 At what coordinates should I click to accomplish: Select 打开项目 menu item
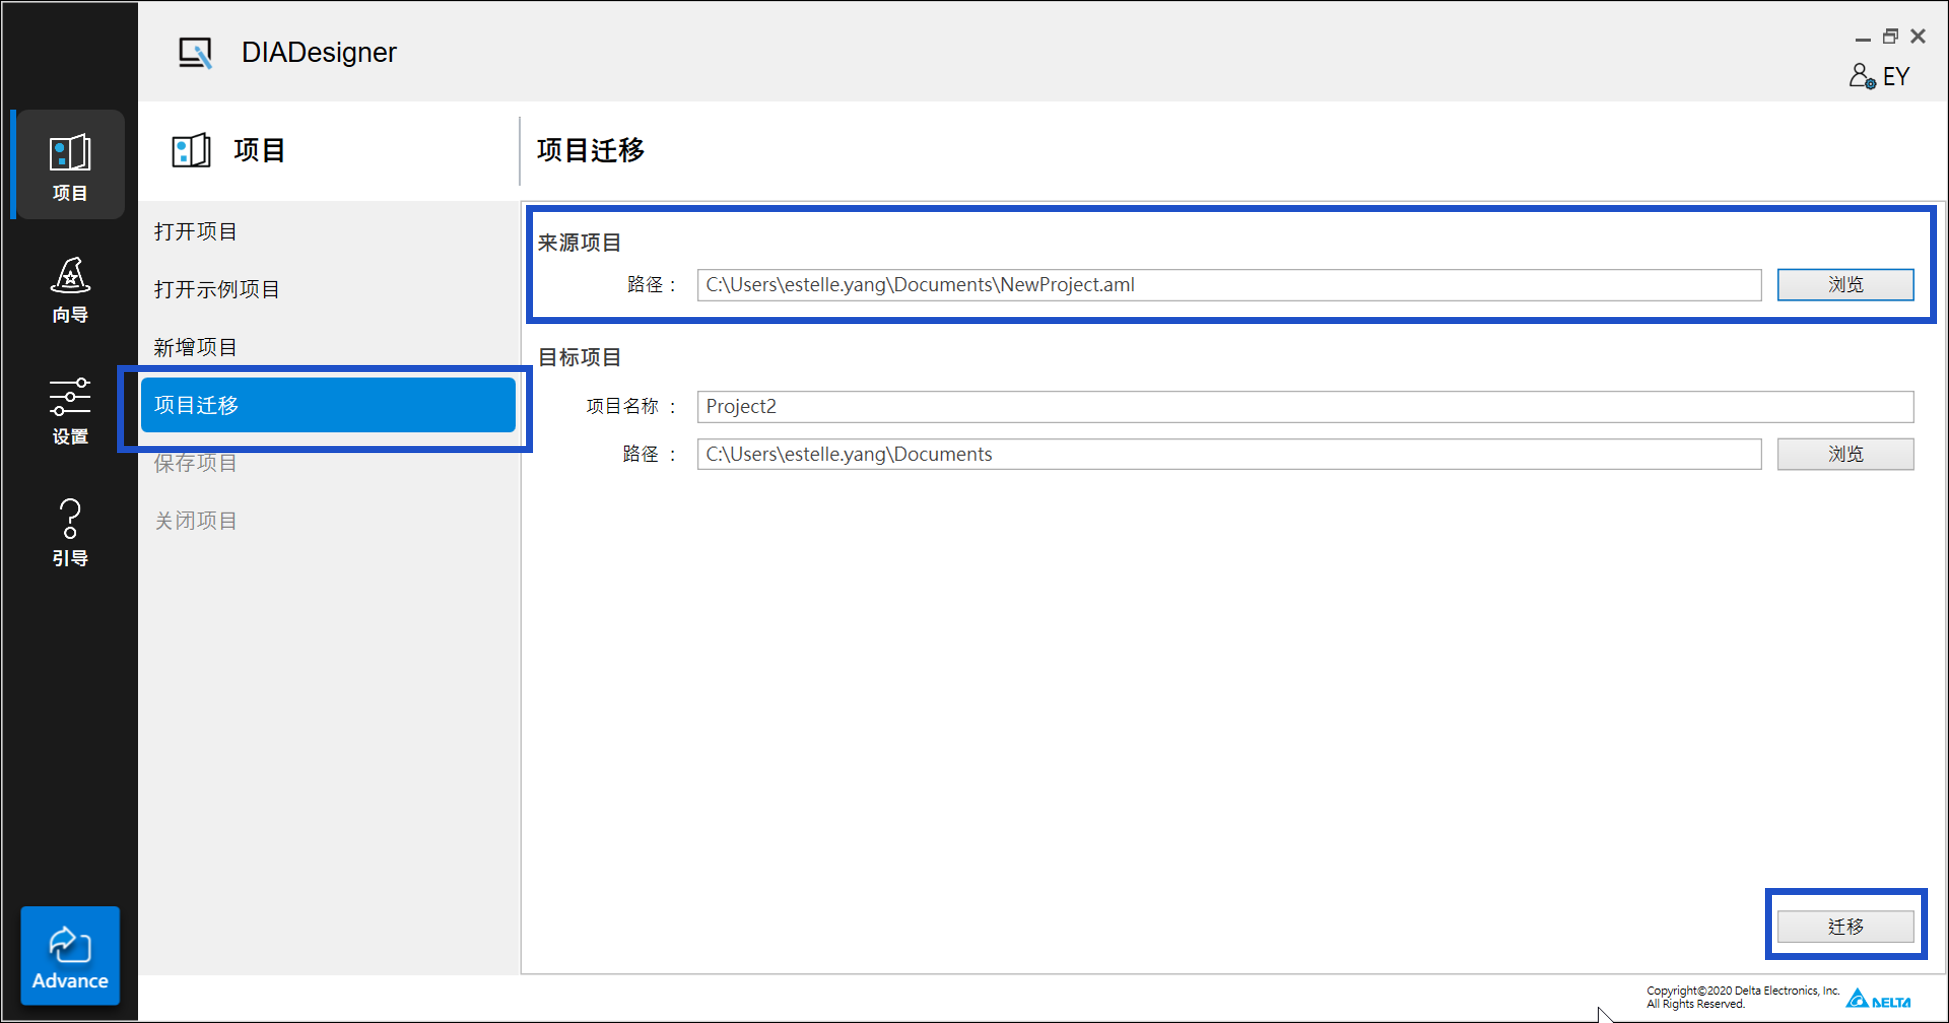pos(196,232)
